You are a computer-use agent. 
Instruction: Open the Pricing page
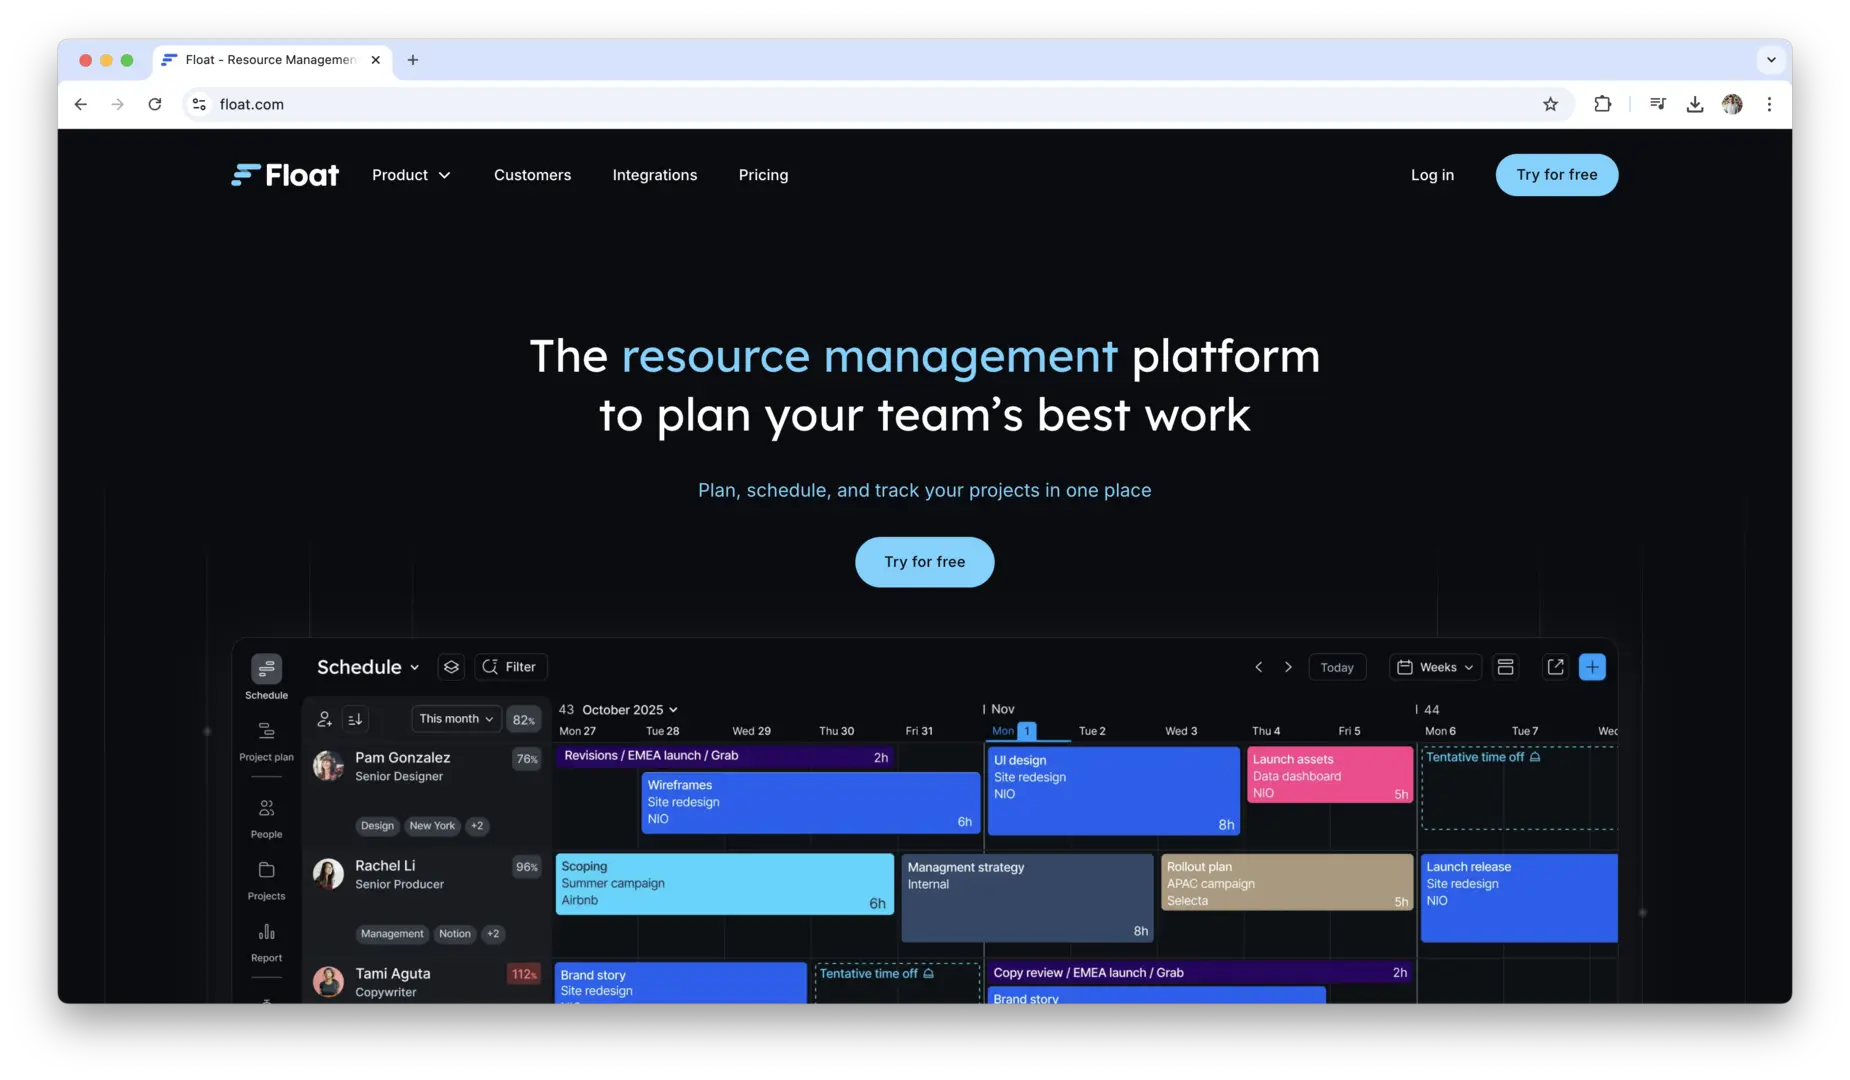point(763,175)
